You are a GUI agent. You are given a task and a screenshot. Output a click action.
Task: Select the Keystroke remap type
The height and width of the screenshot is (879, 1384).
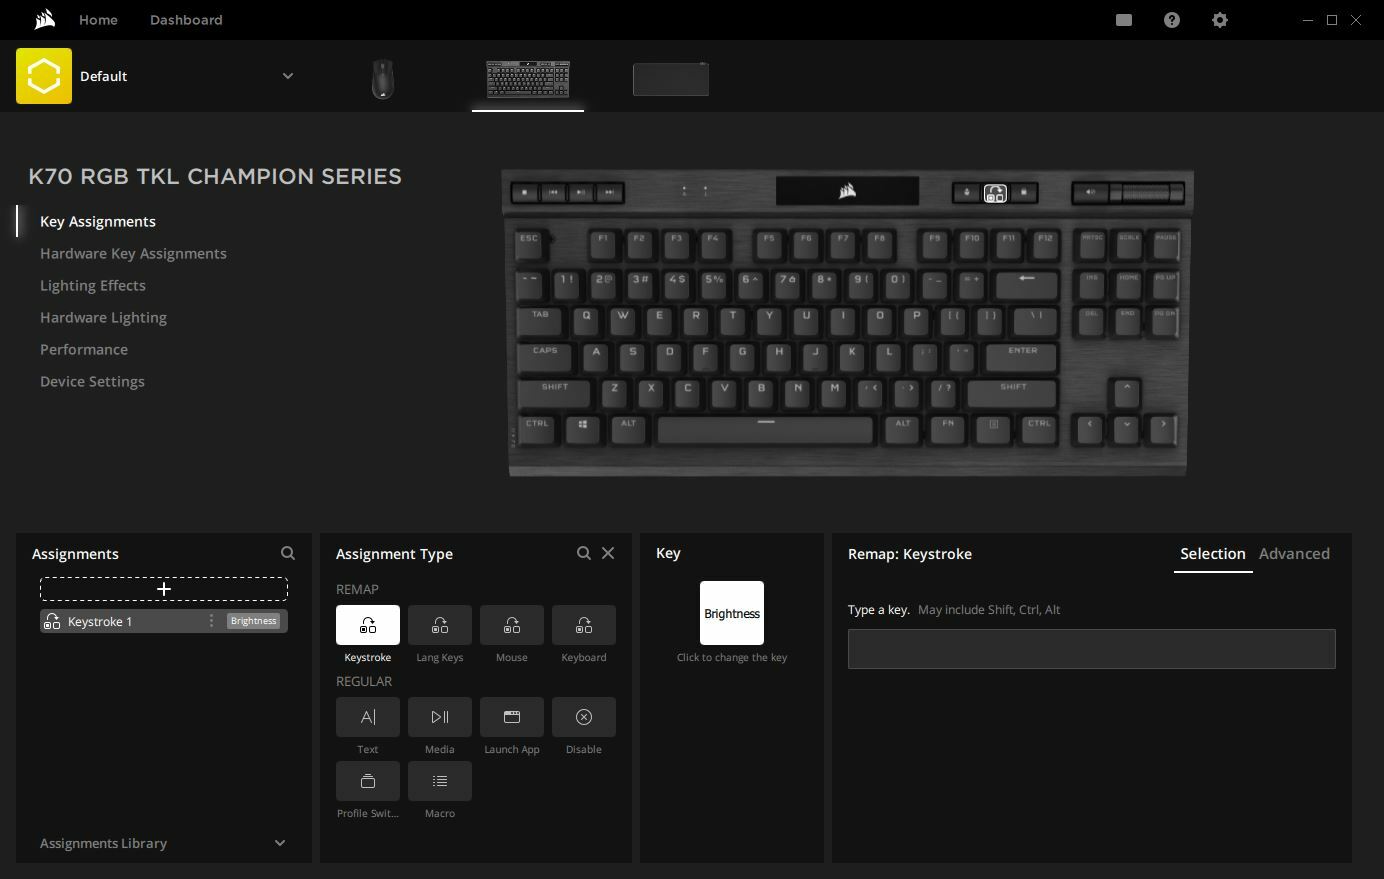point(367,624)
